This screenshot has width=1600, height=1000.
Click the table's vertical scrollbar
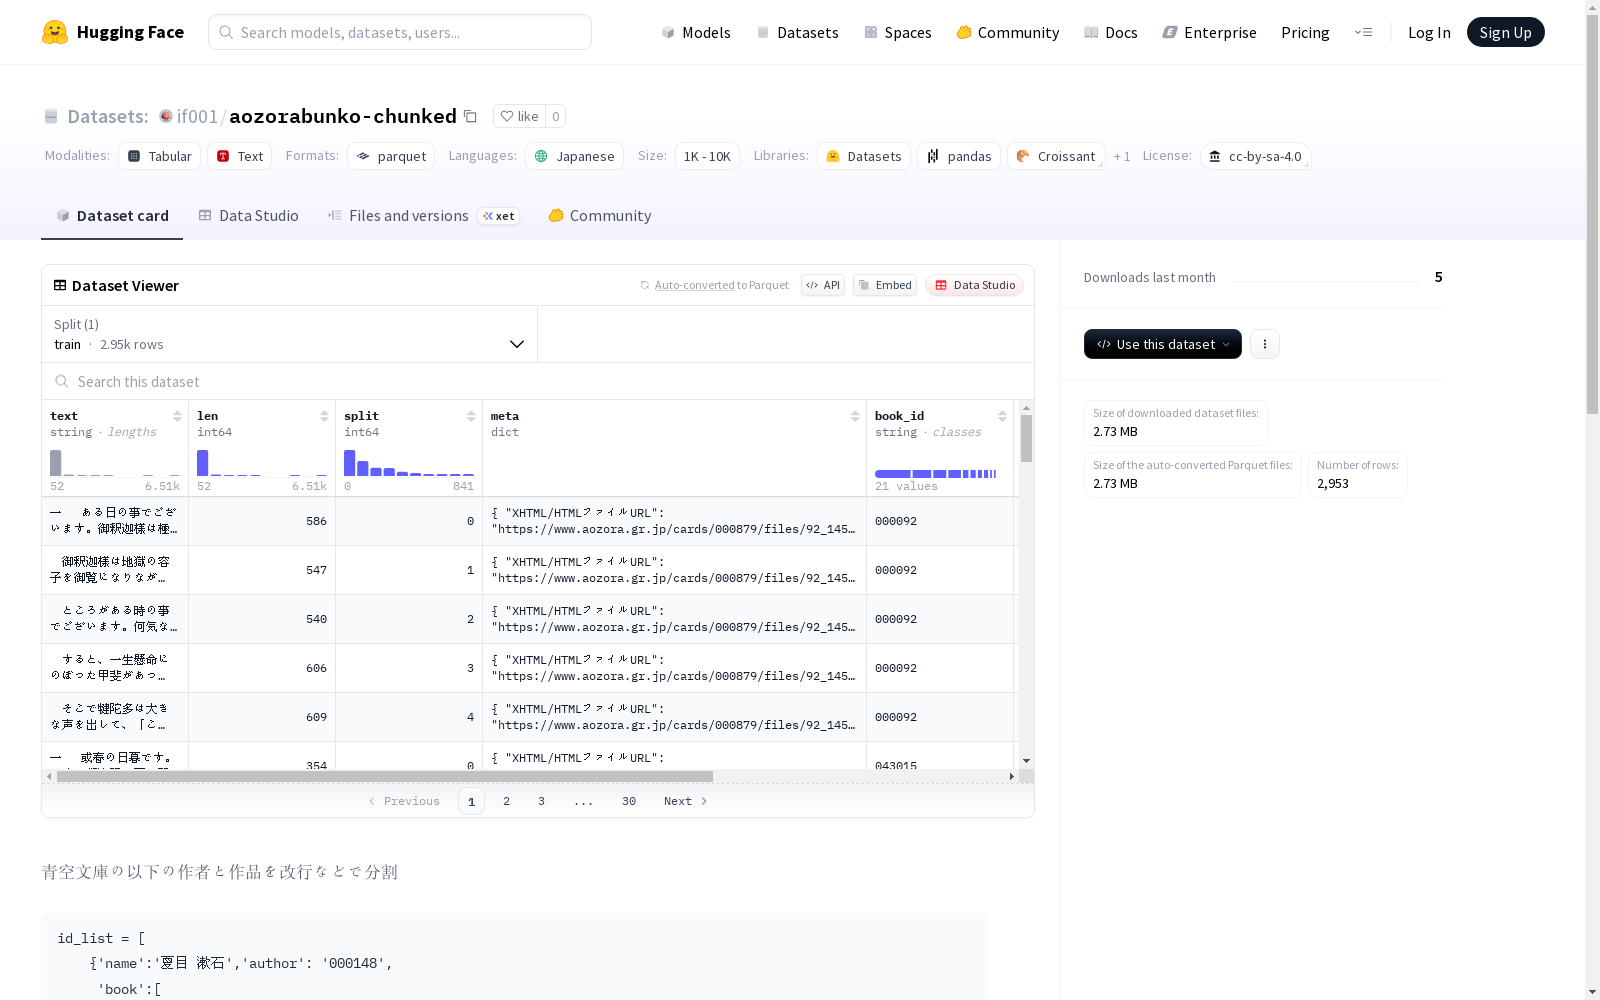click(1026, 438)
